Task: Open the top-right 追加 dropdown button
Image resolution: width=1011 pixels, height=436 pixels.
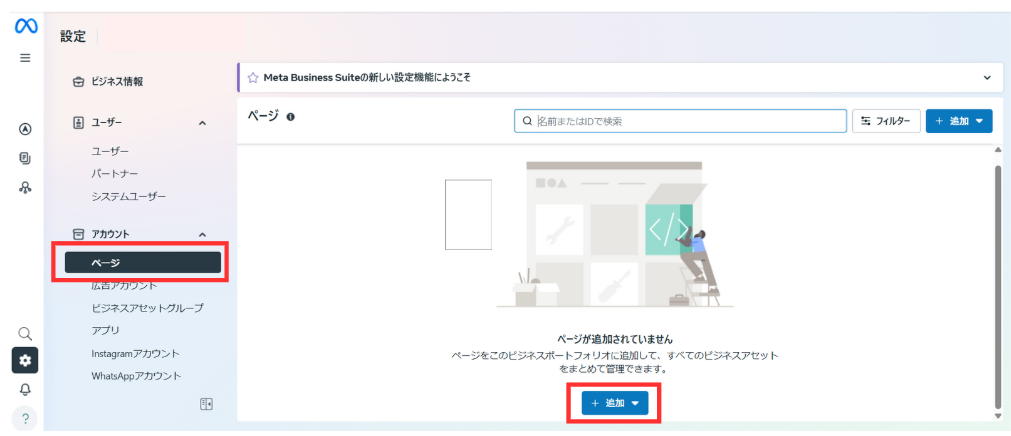Action: click(959, 121)
